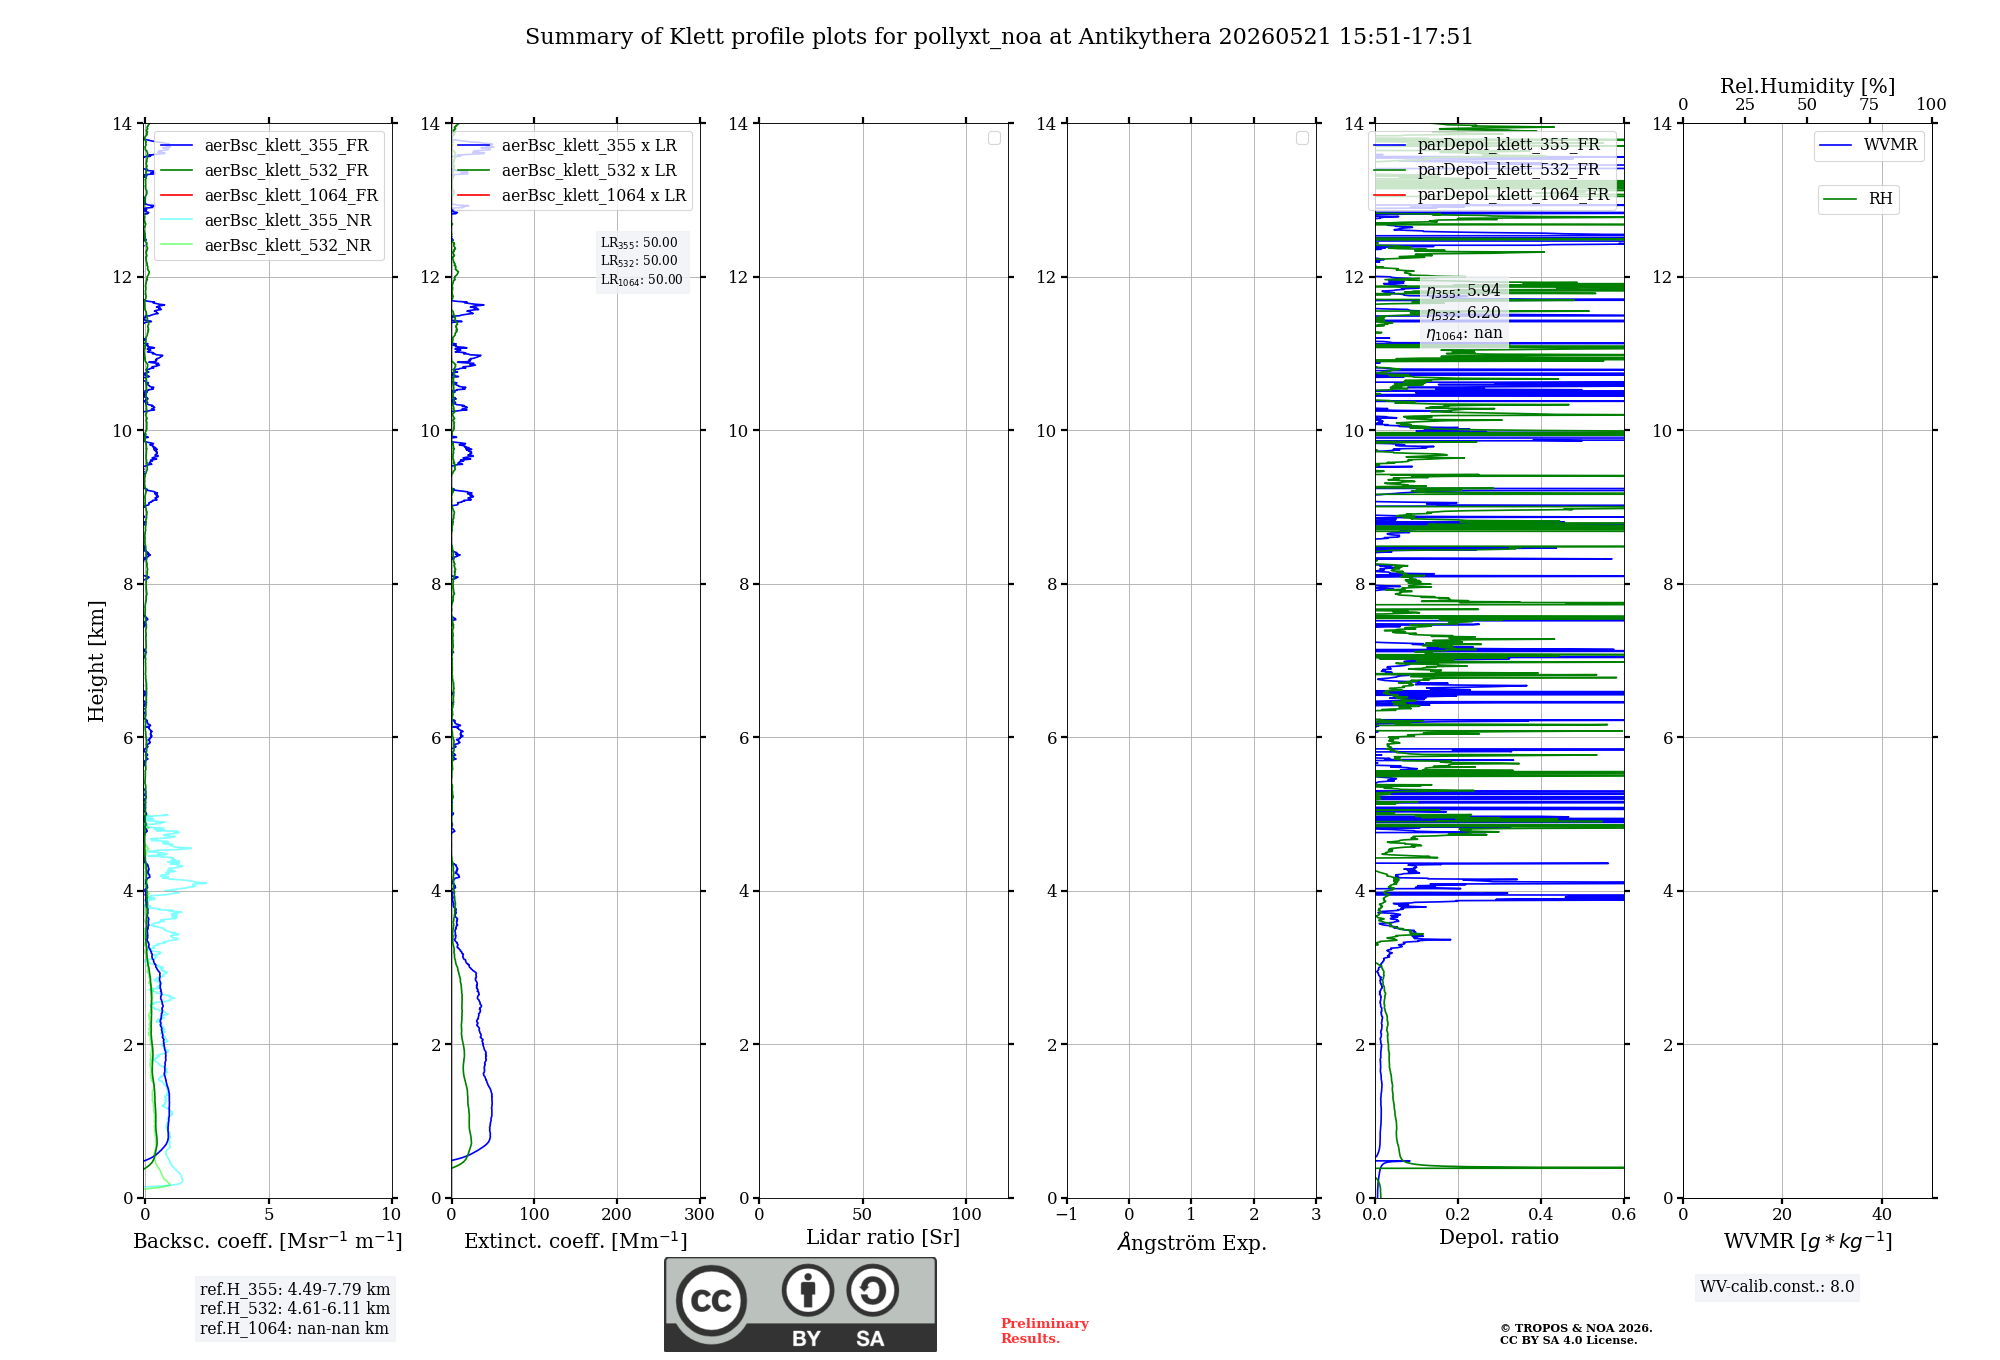The width and height of the screenshot is (2000, 1360).
Task: Click the WVMR [g*kg⁻¹] axis label
Action: pos(1808,1241)
